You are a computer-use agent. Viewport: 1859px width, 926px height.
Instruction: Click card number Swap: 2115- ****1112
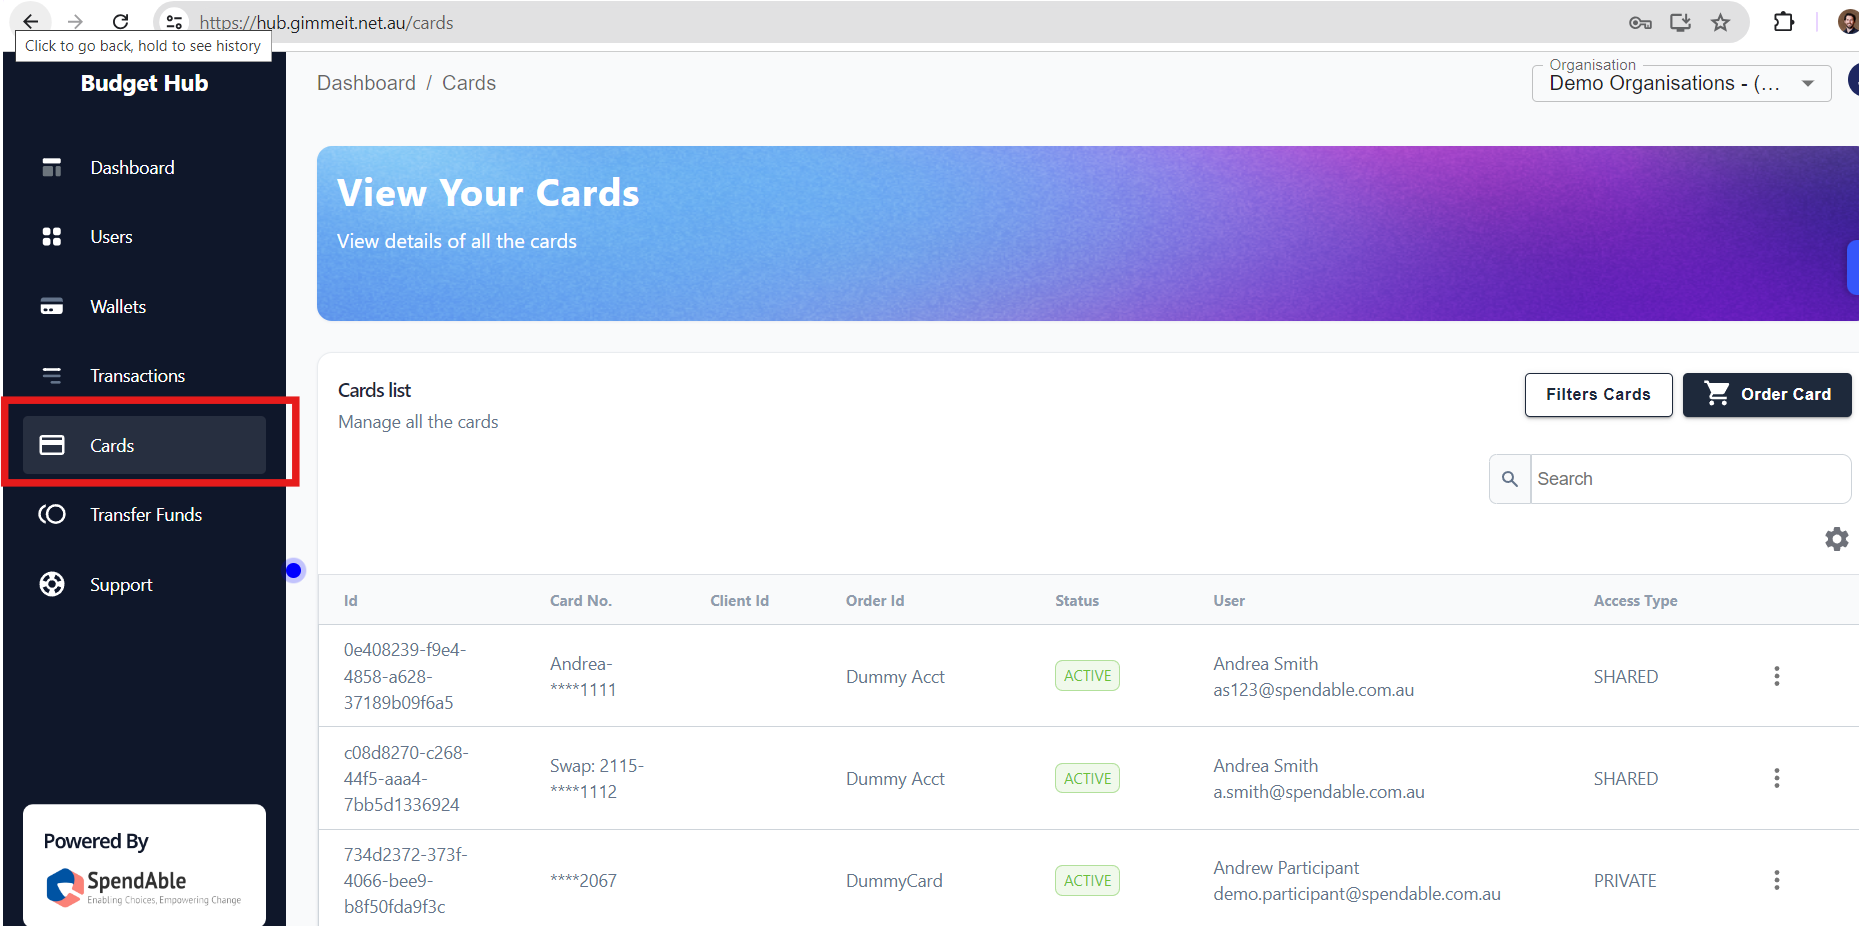pyautogui.click(x=597, y=779)
